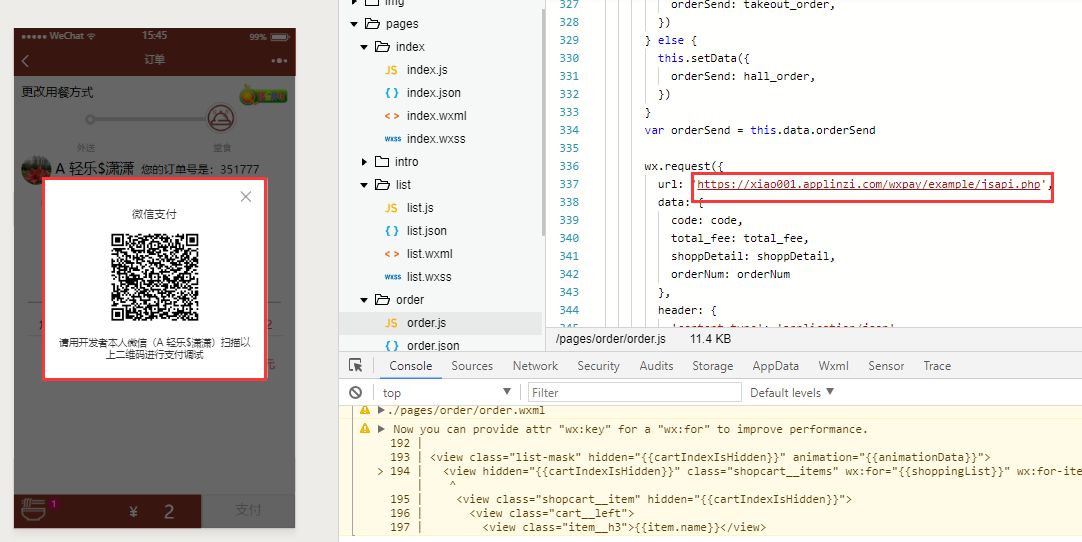Viewport: 1082px width, 542px height.
Task: Click the /pages/order/order.js path in status bar
Action: 611,339
